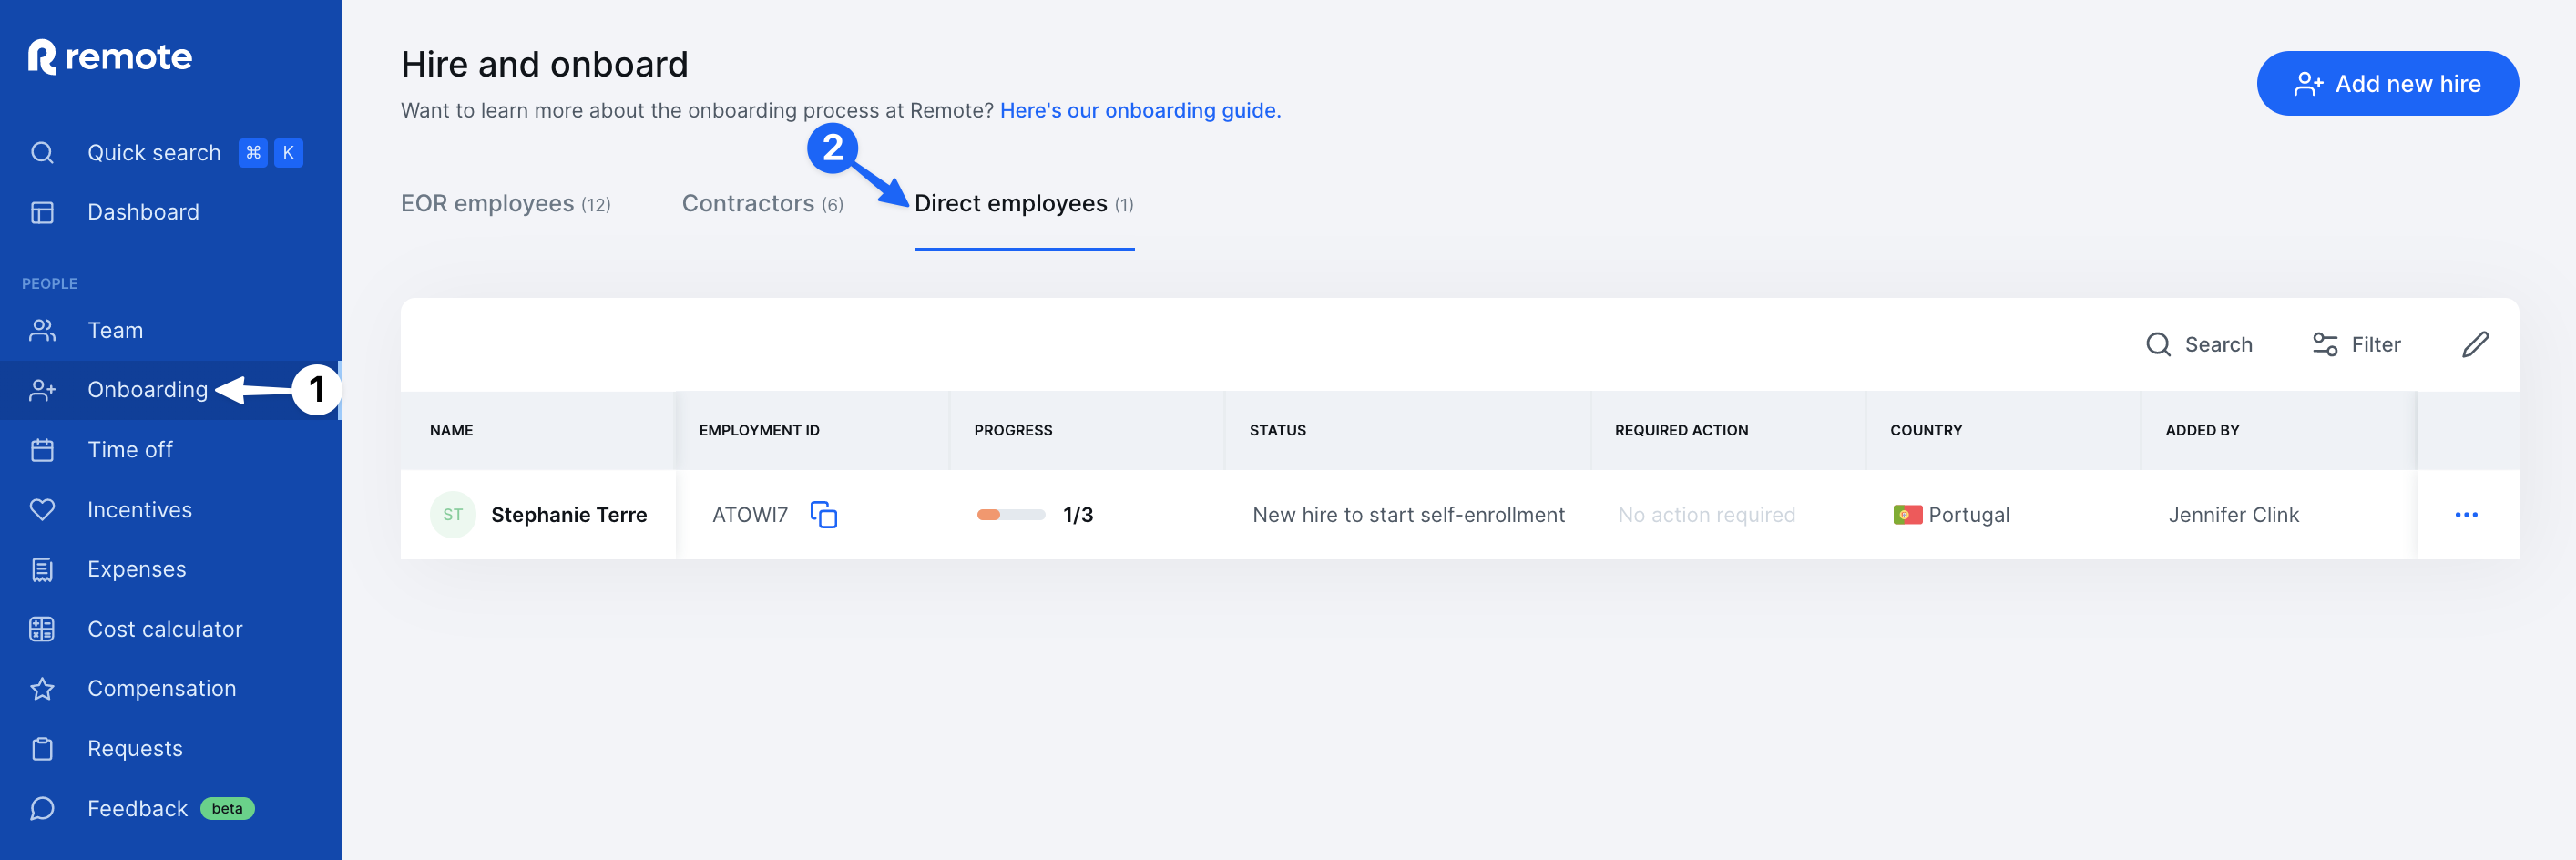Select the Quick search icon in sidebar
Viewport: 2576px width, 860px height.
click(x=42, y=152)
